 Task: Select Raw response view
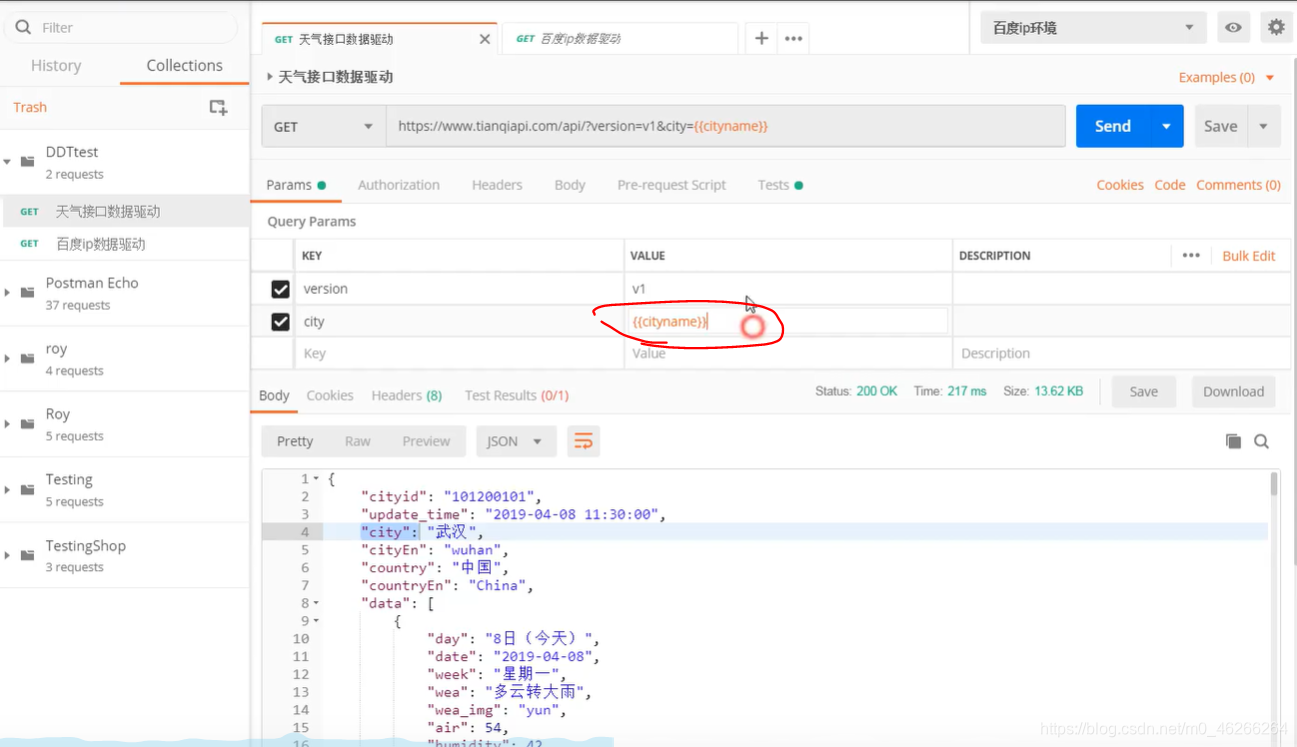(357, 441)
